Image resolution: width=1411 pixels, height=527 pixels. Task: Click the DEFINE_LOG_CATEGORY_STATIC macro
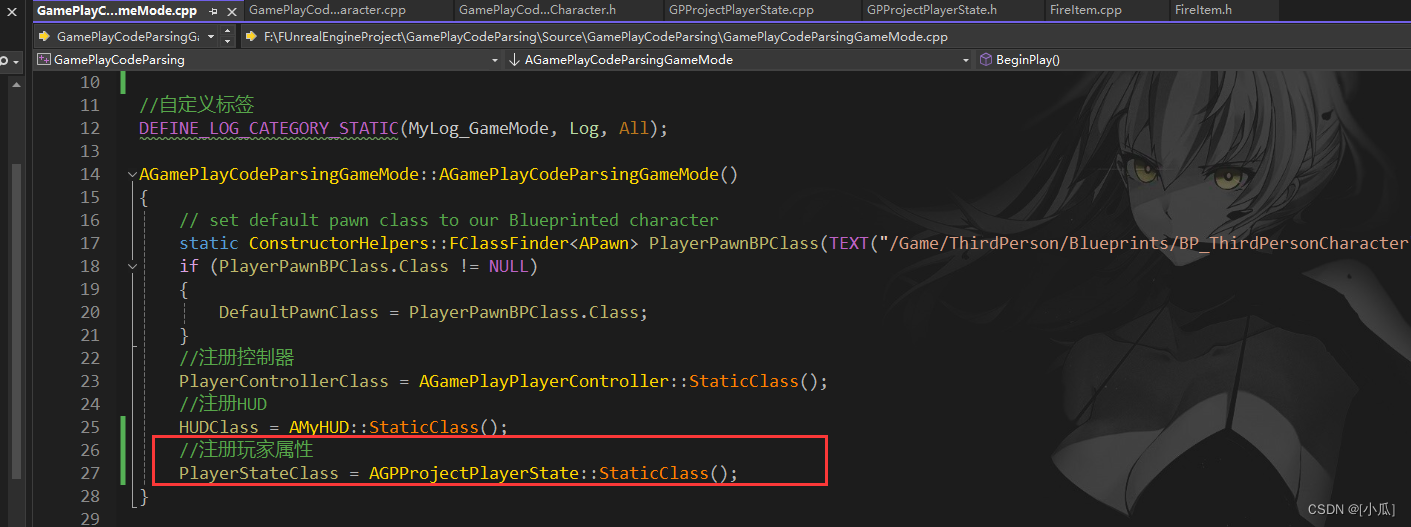pos(269,128)
